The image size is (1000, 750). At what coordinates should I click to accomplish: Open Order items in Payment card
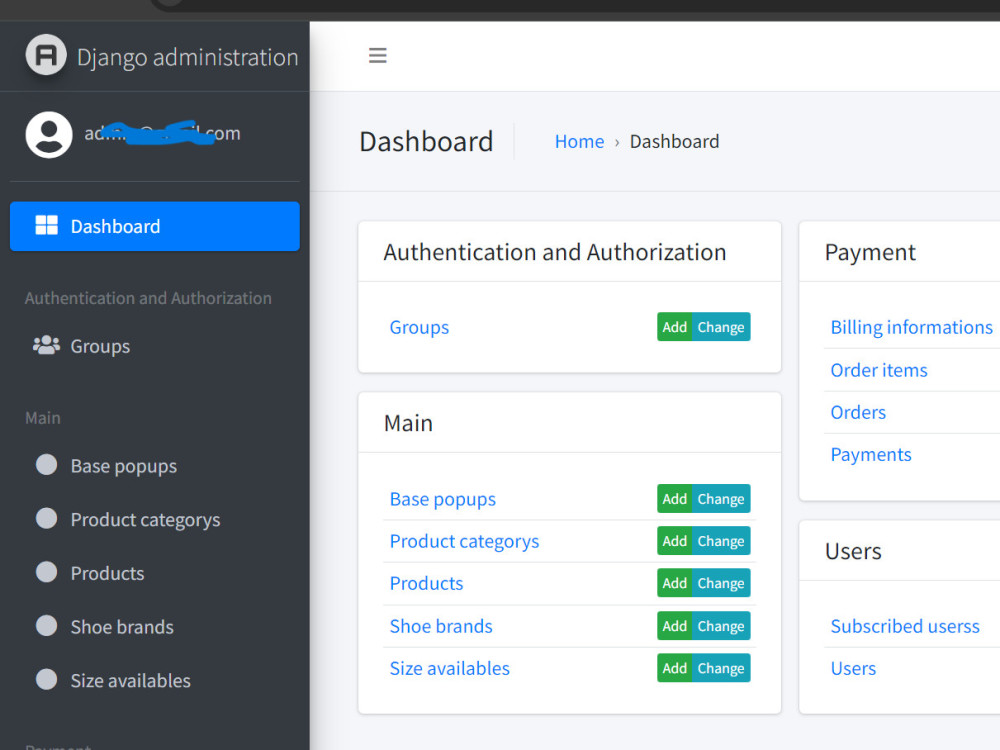point(879,370)
